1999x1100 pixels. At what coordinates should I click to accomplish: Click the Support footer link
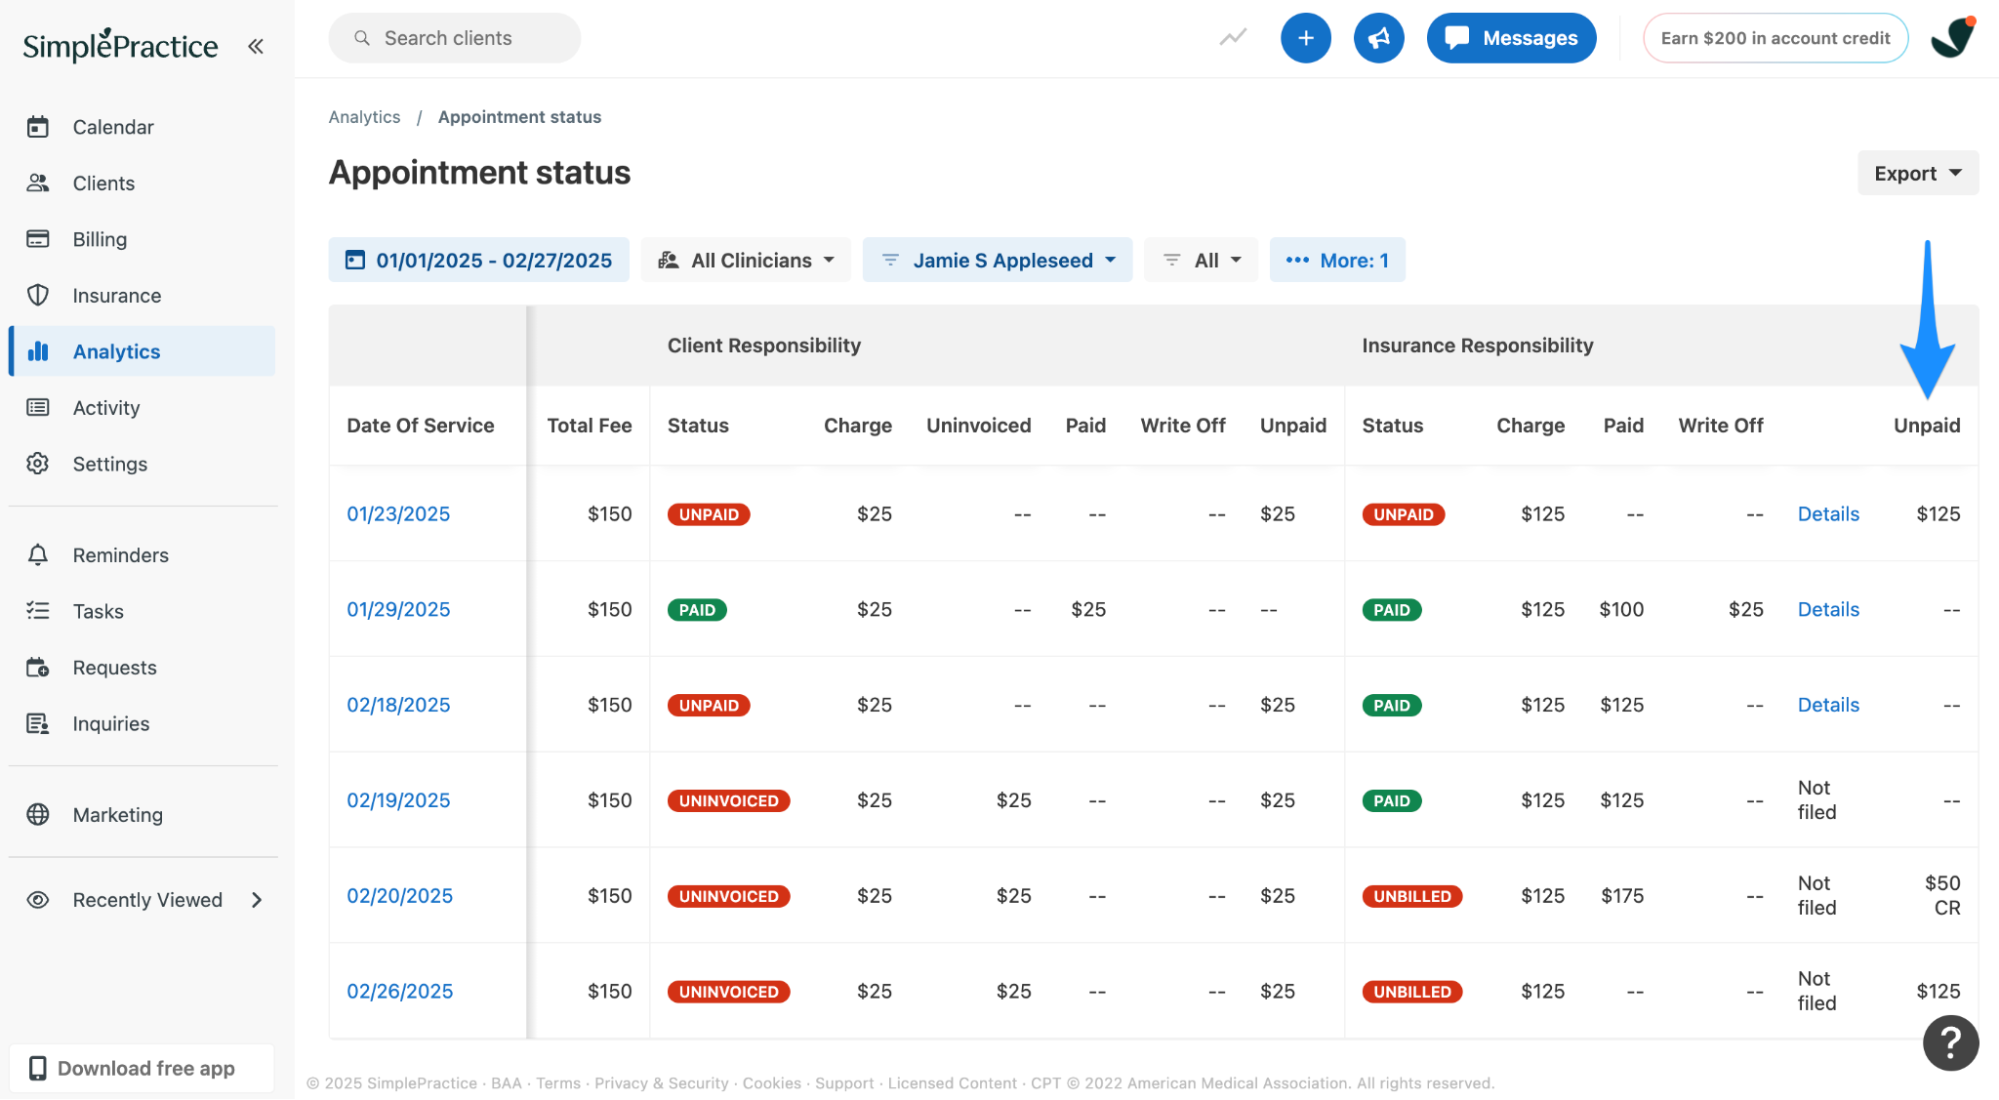tap(844, 1083)
